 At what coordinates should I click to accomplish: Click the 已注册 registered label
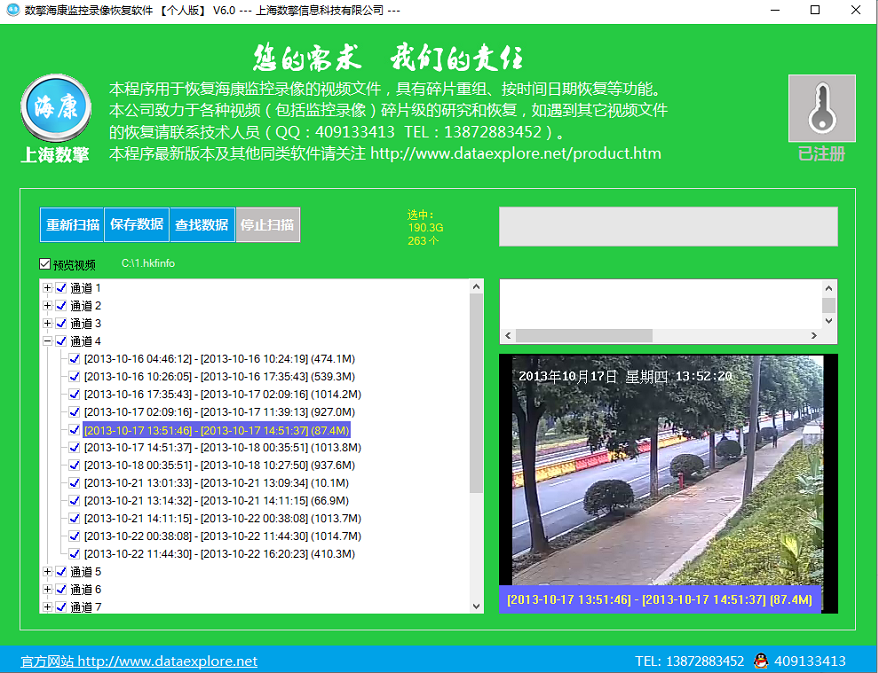(x=821, y=153)
